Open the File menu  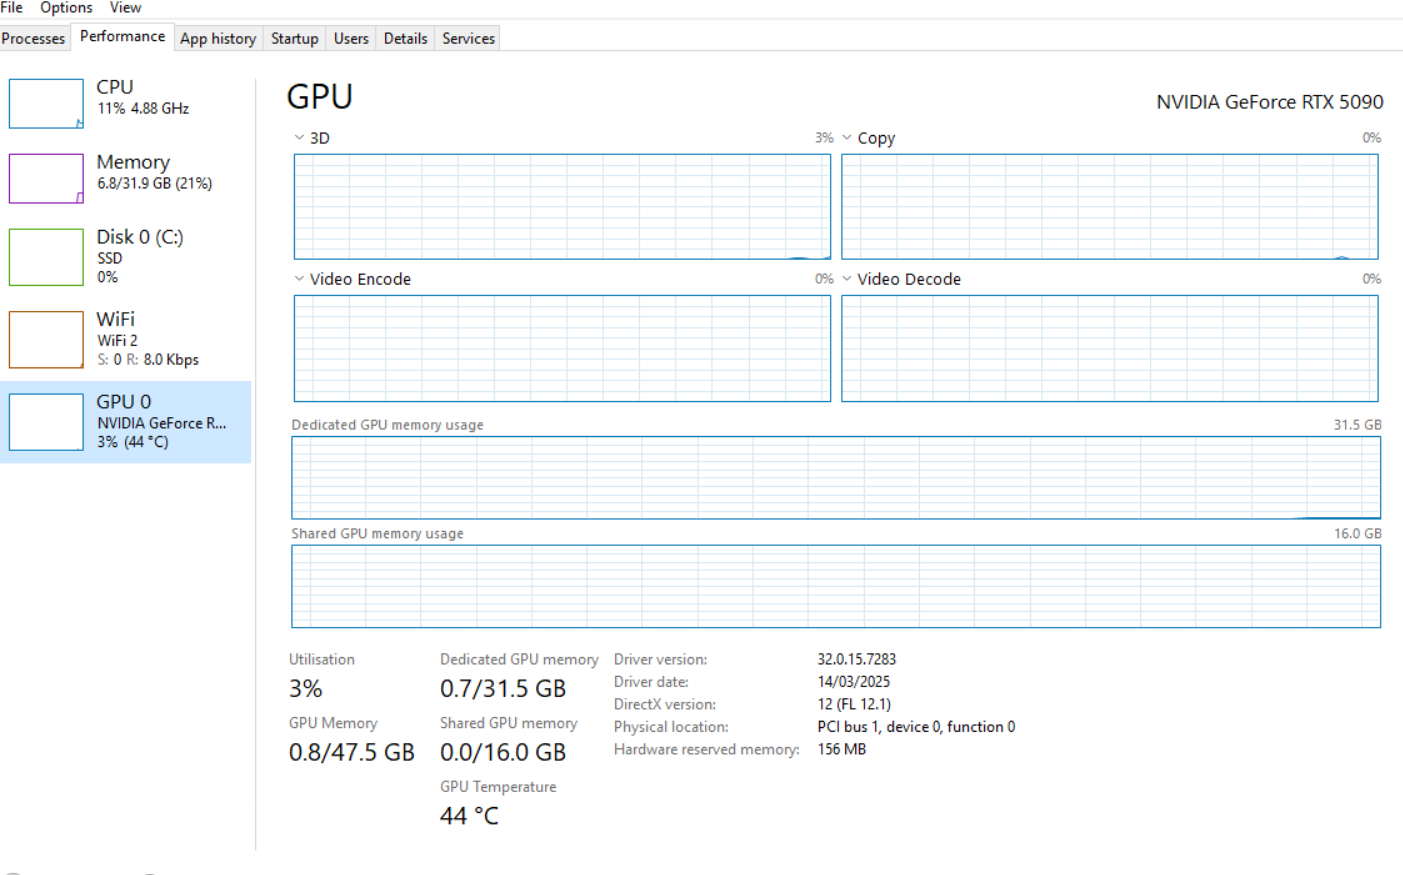[x=12, y=8]
